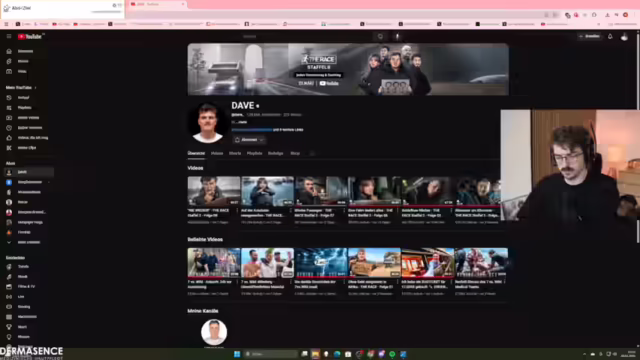Viewport: 640px width, 360px height.
Task: Activate voice search microphone
Action: pyautogui.click(x=397, y=36)
